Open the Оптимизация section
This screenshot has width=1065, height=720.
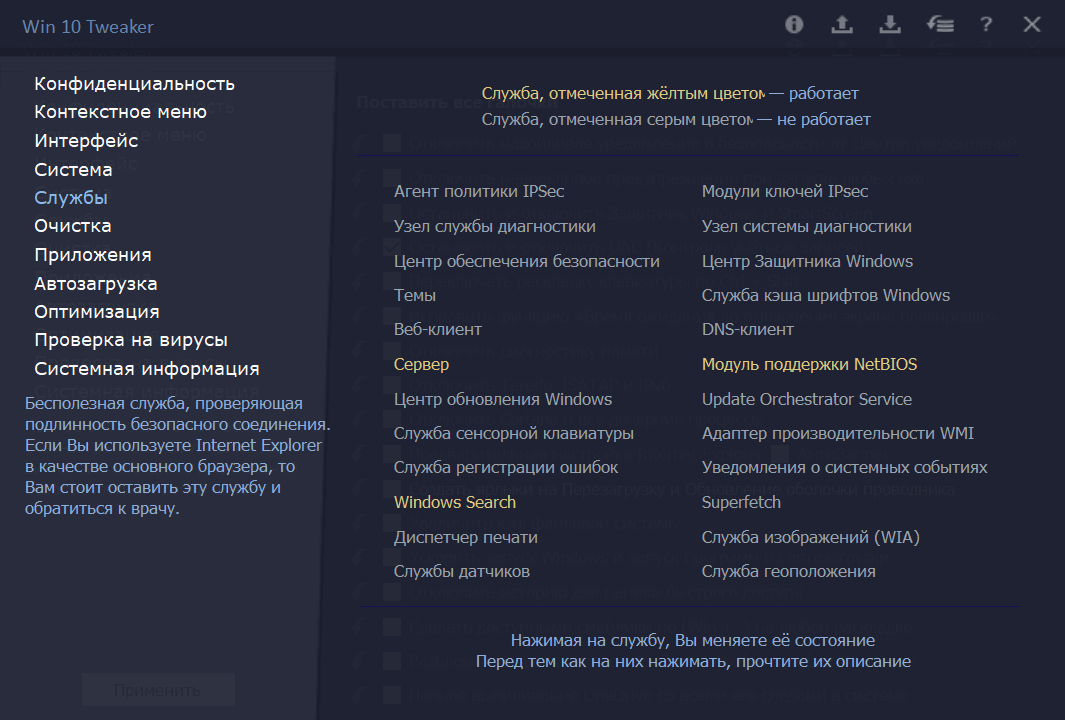(x=97, y=312)
